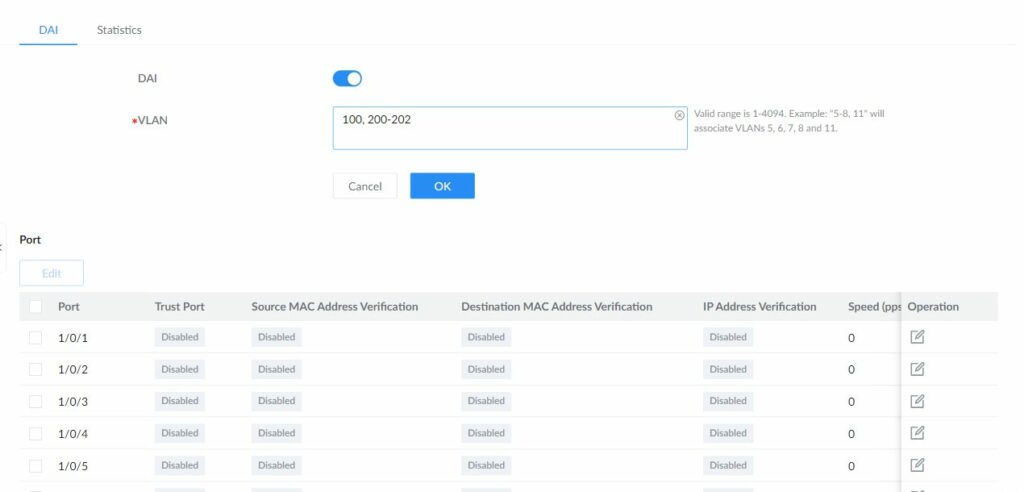Click Source MAC Disabled tag for 1/0/2
Viewport: 1024px width, 492px height.
[x=276, y=369]
